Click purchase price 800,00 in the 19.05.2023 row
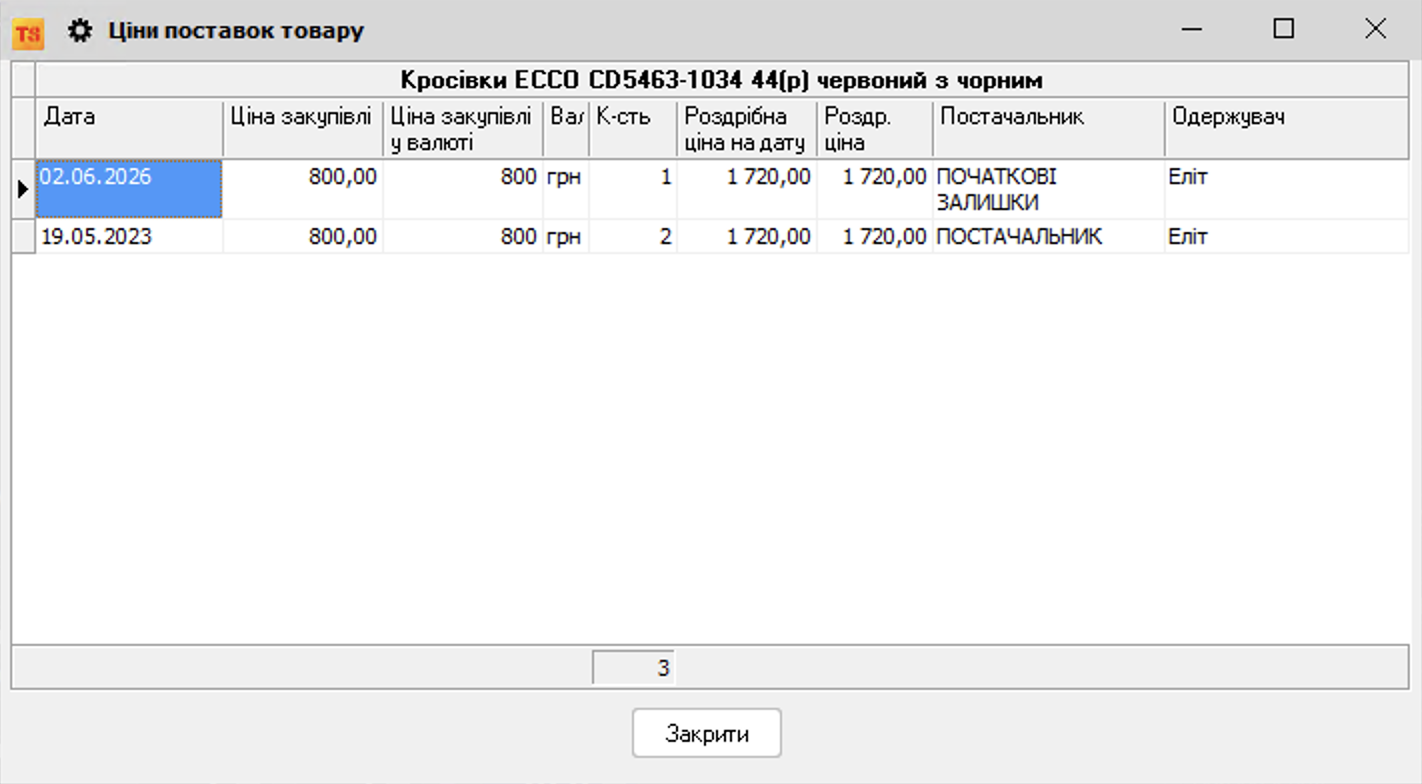Viewport: 1422px width, 784px height. coord(302,237)
